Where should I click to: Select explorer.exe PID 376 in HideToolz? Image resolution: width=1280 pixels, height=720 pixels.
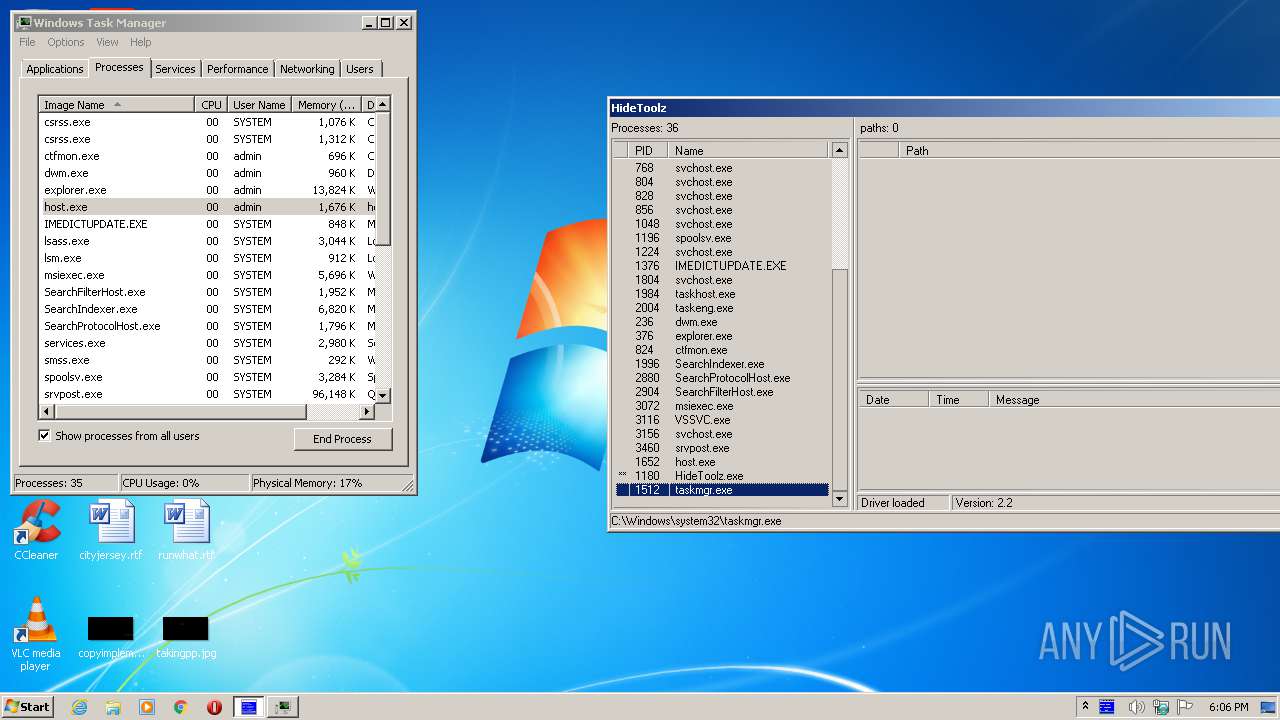(722, 336)
